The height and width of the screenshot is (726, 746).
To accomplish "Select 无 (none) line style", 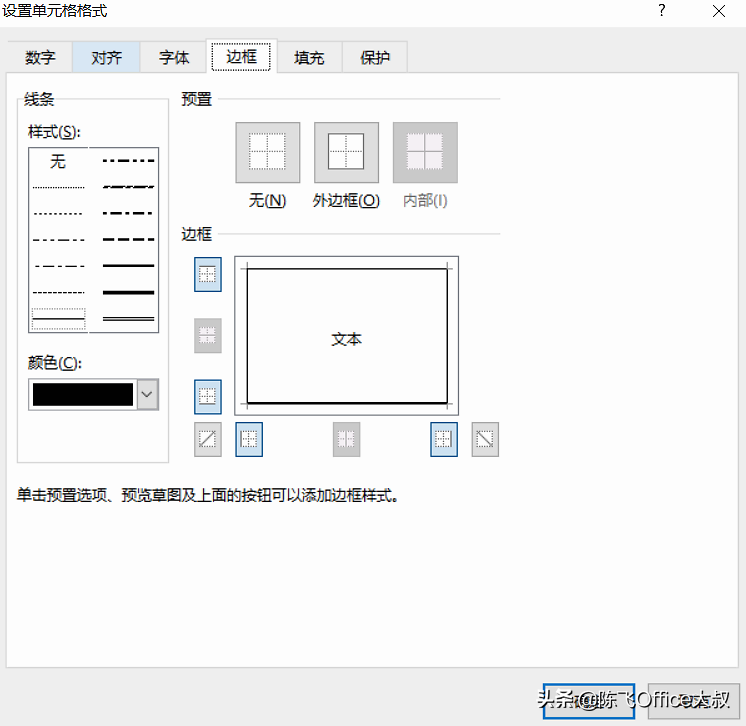I will tap(58, 161).
